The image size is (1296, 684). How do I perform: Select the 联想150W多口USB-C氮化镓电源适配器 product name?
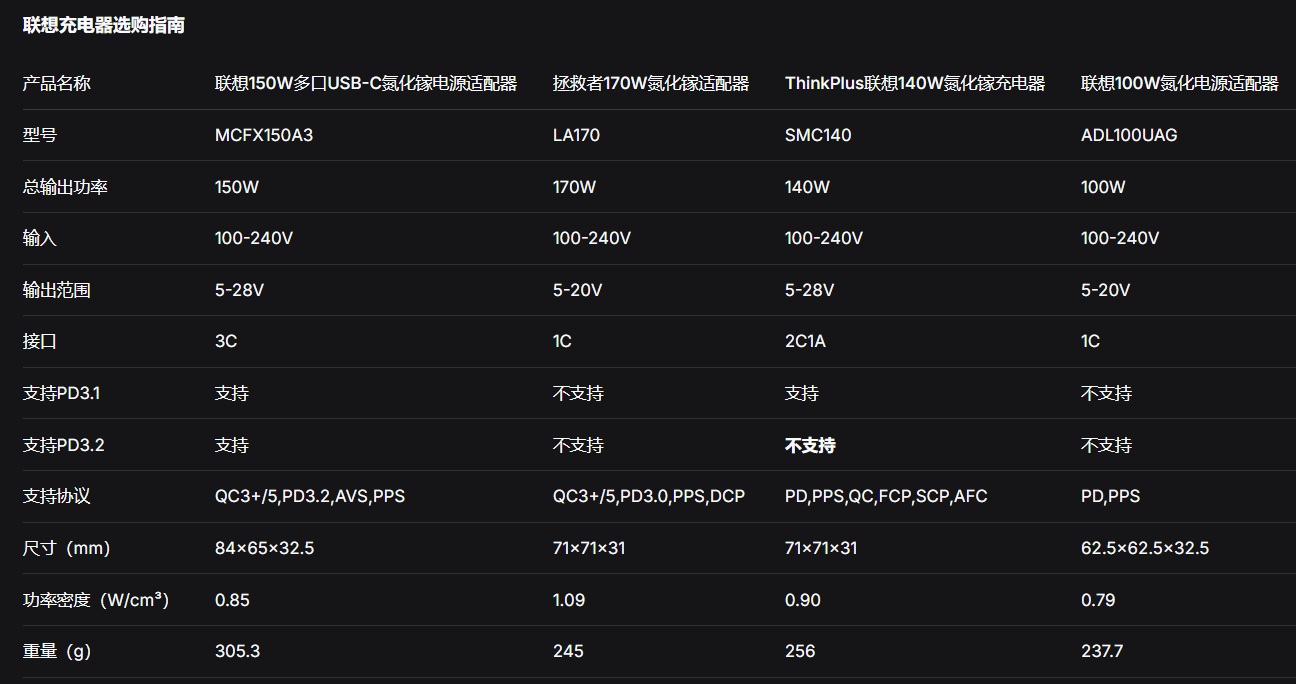click(366, 83)
